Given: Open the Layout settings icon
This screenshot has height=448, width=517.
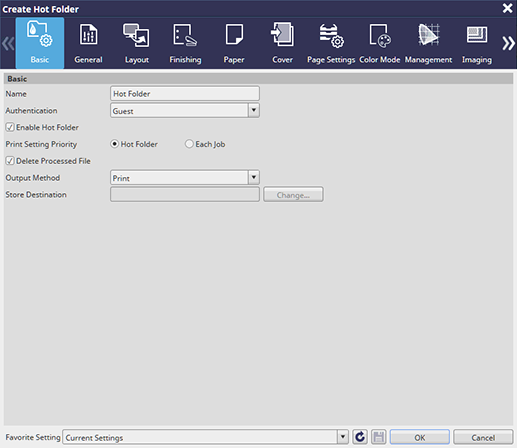Looking at the screenshot, I should point(136,35).
